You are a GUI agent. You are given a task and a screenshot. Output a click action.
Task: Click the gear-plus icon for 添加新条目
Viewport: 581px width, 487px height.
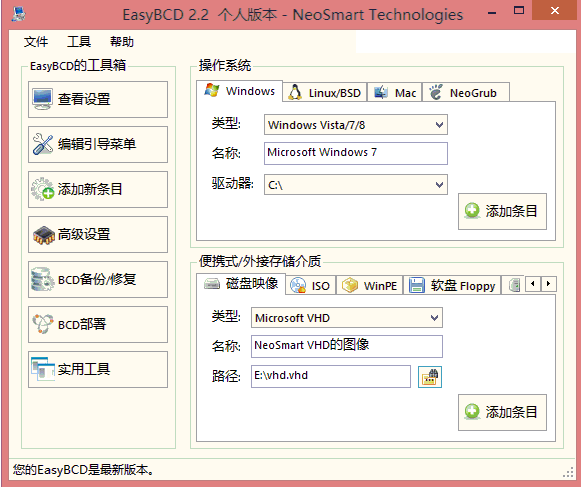[43, 189]
